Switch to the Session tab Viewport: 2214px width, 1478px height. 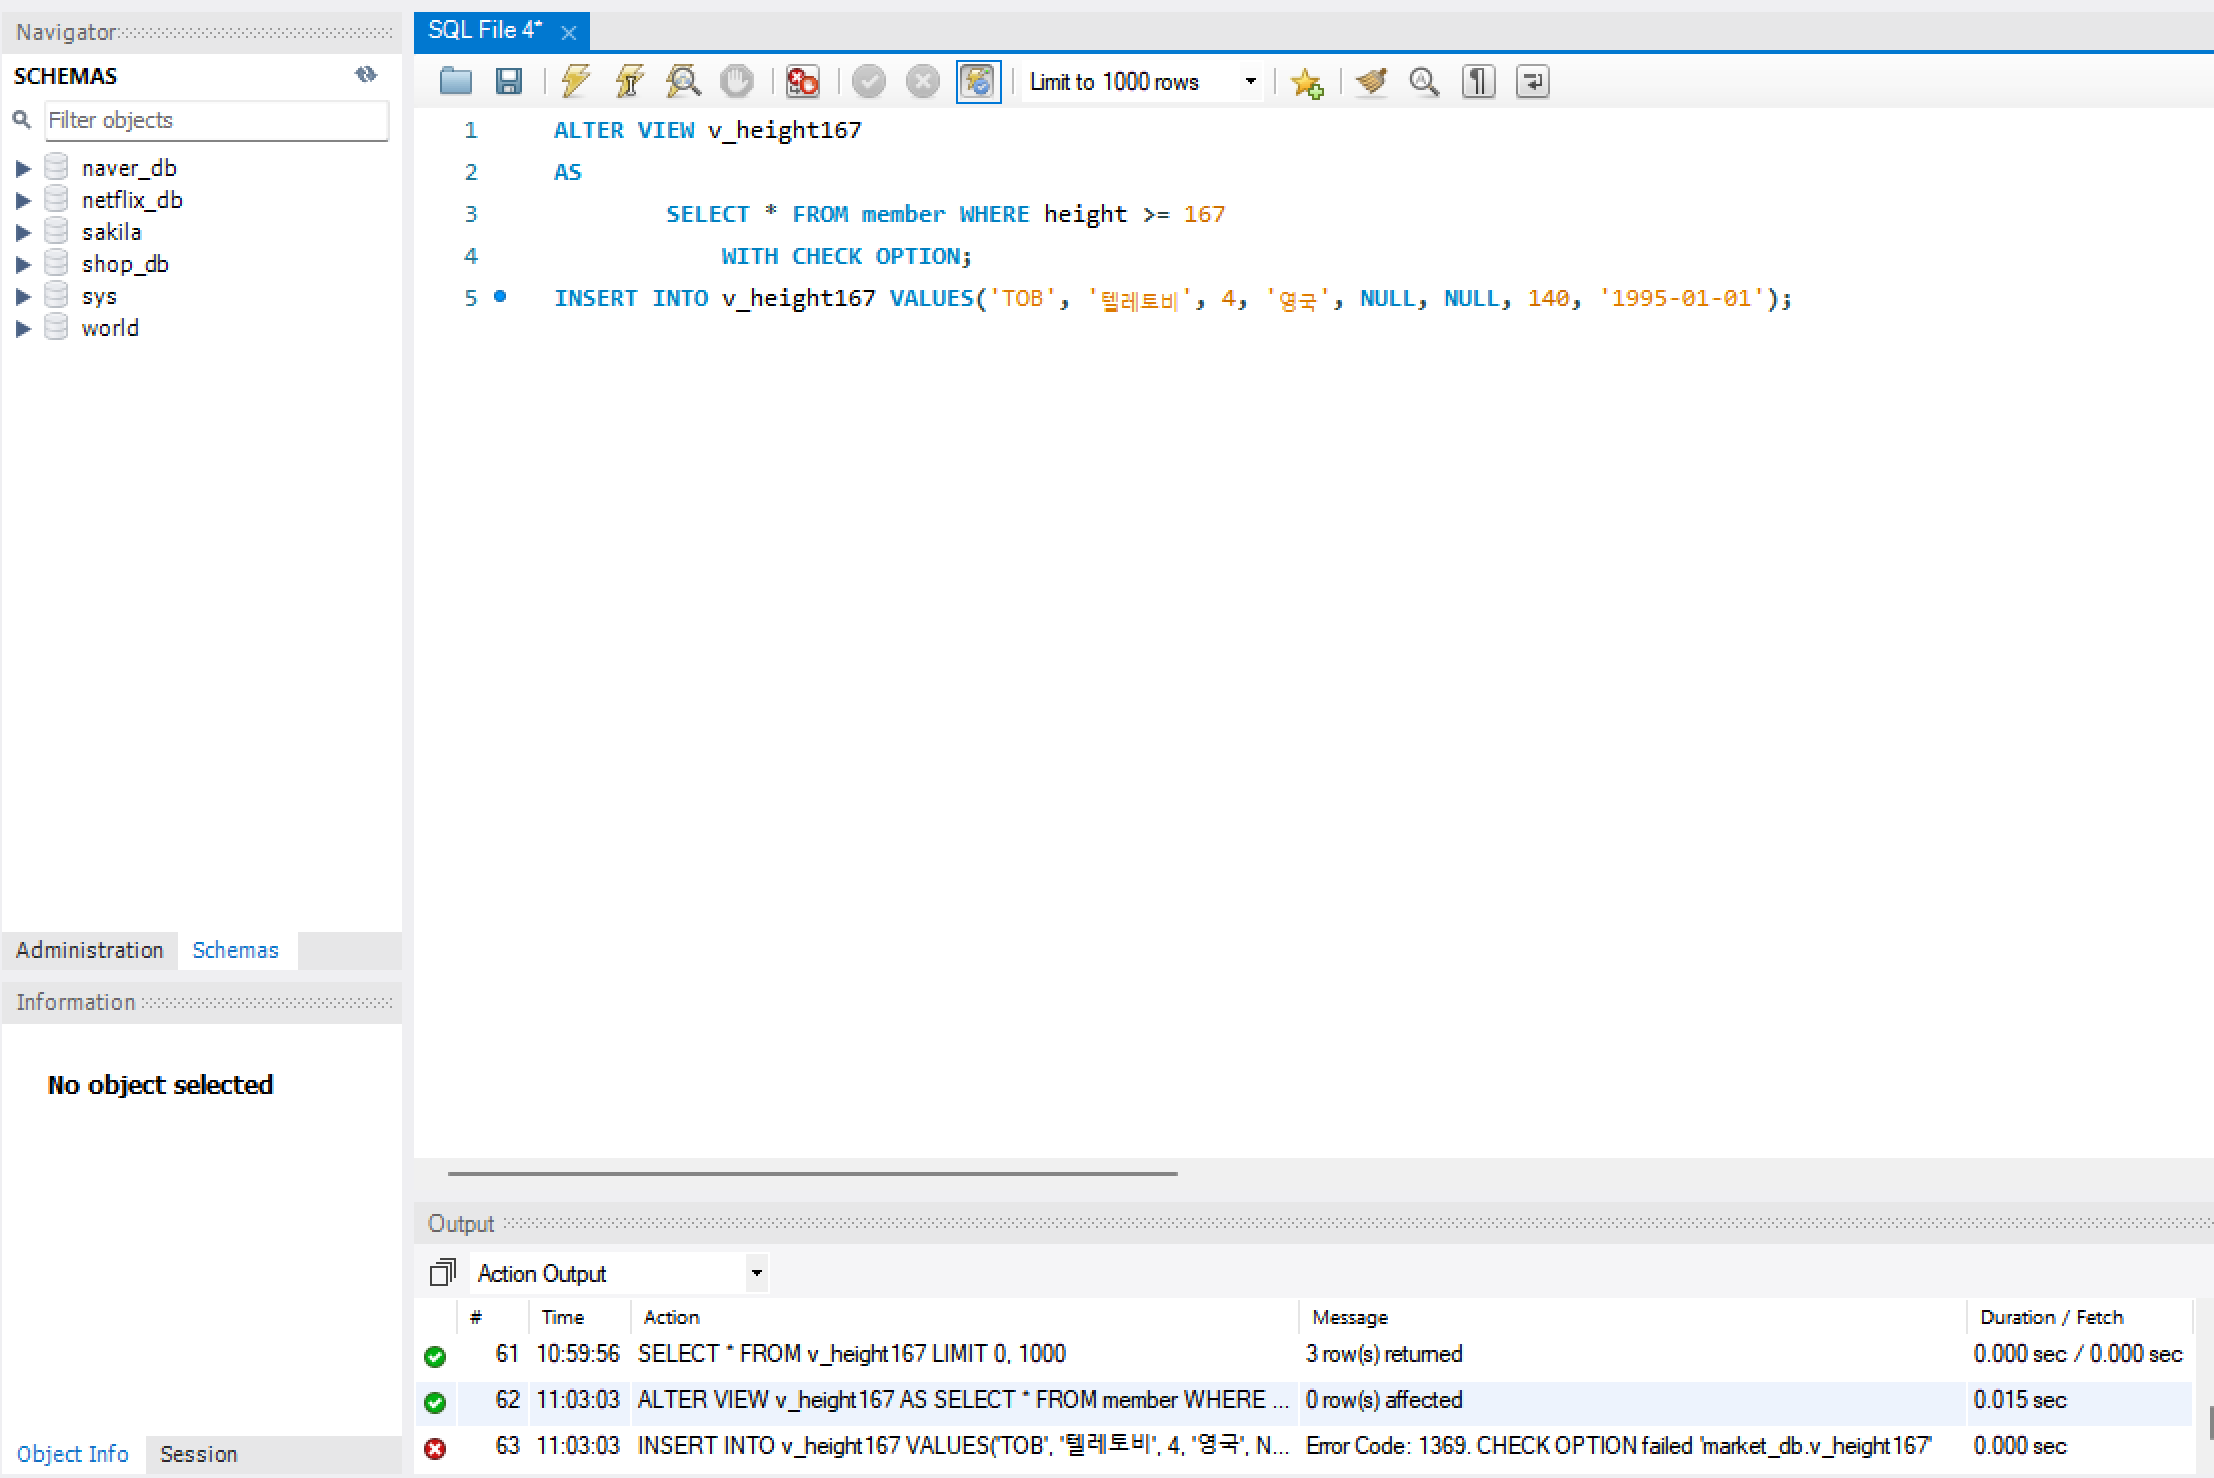pos(198,1454)
